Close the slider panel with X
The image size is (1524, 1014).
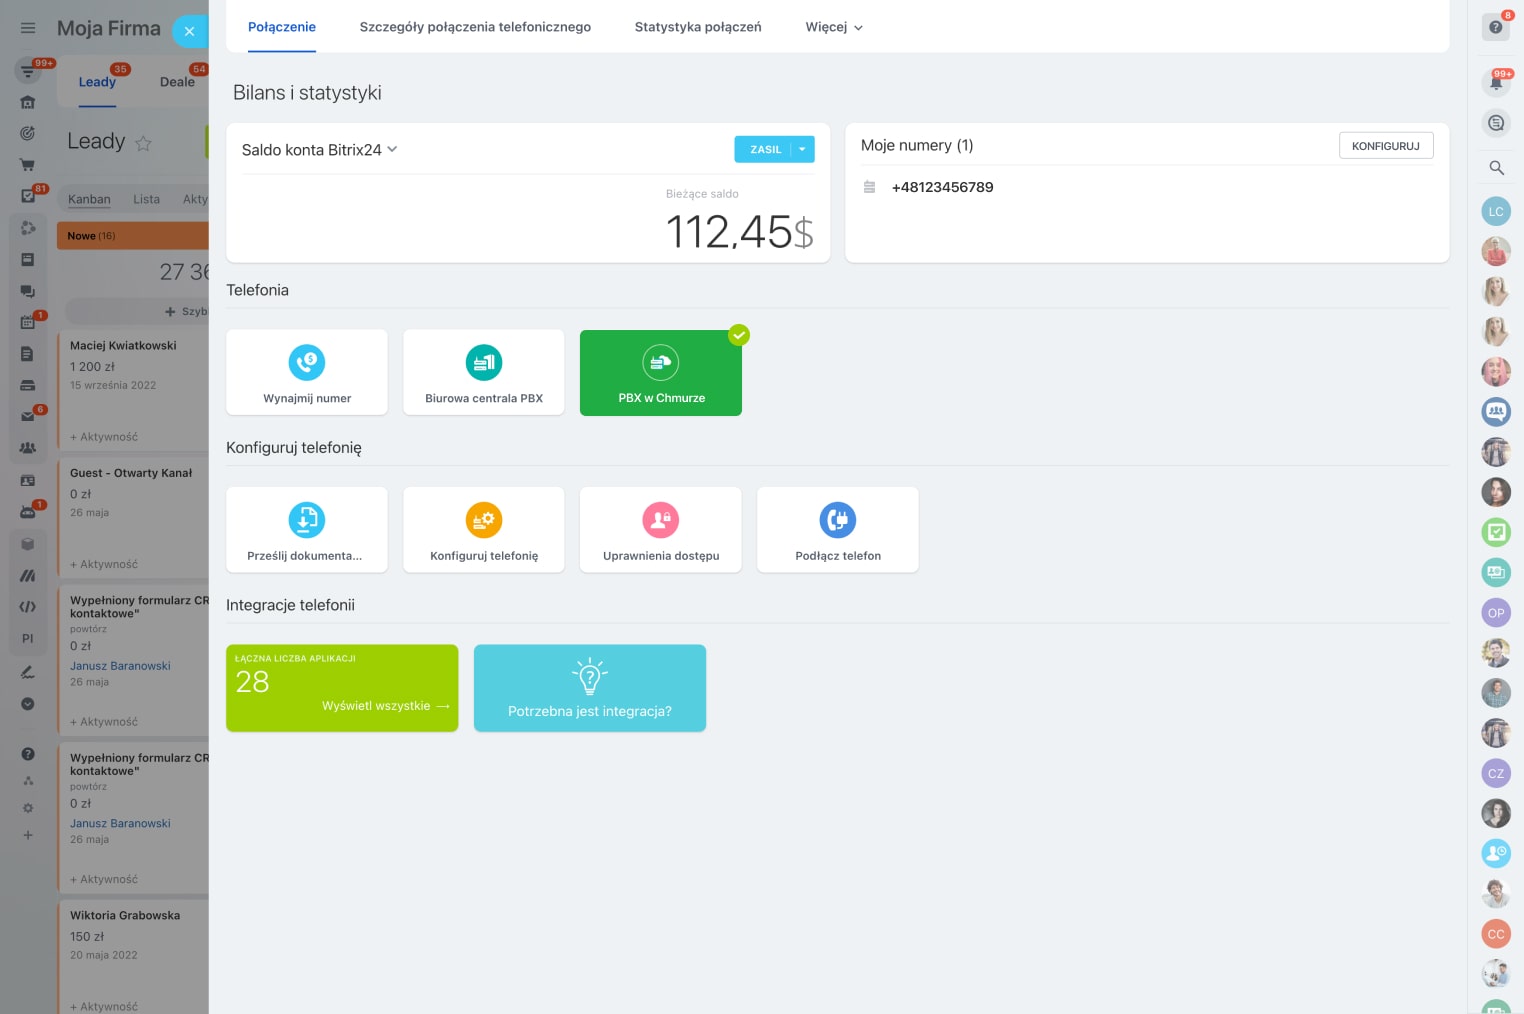pos(189,31)
